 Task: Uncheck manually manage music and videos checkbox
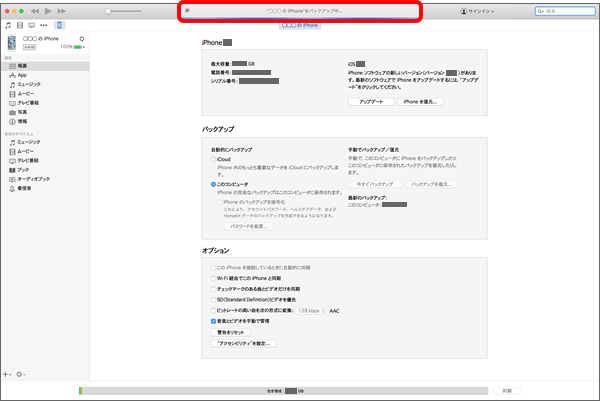click(213, 321)
